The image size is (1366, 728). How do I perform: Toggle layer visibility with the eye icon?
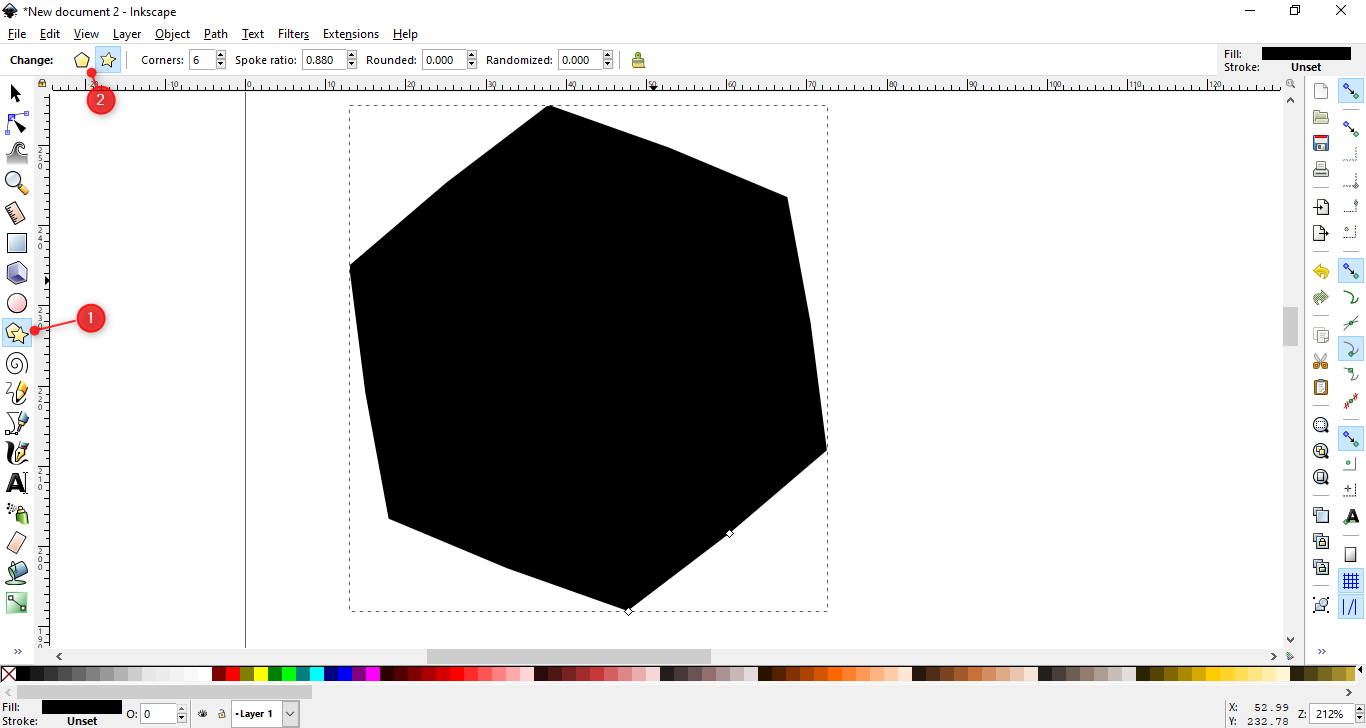pos(202,713)
